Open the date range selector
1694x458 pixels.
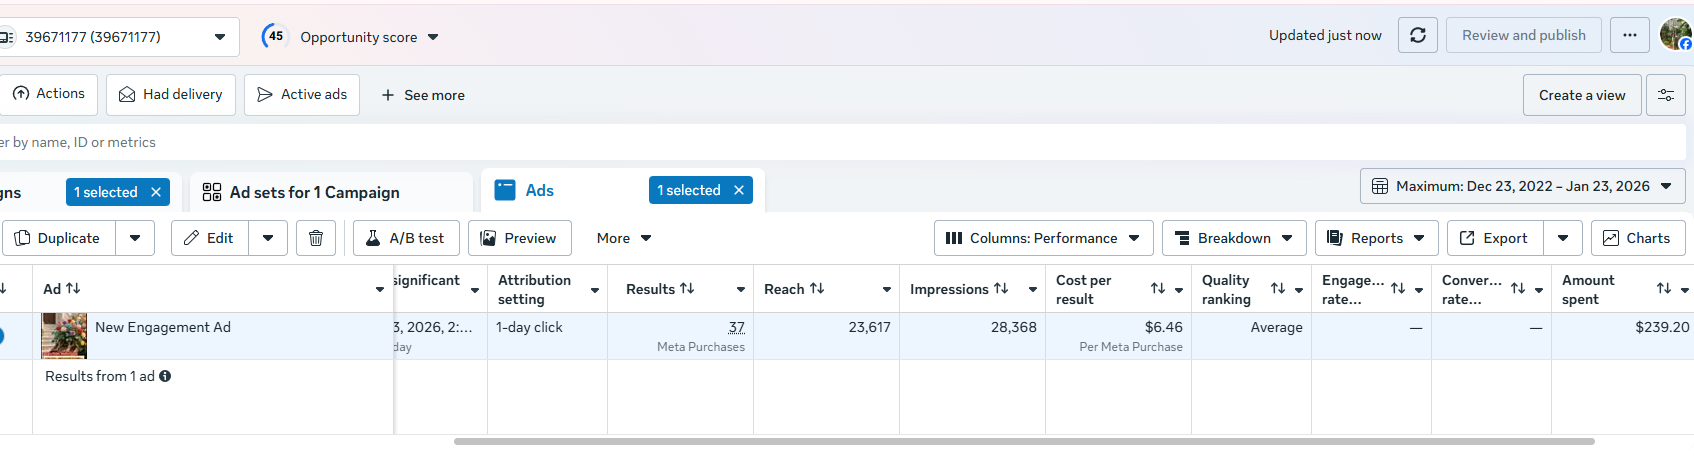click(1522, 186)
